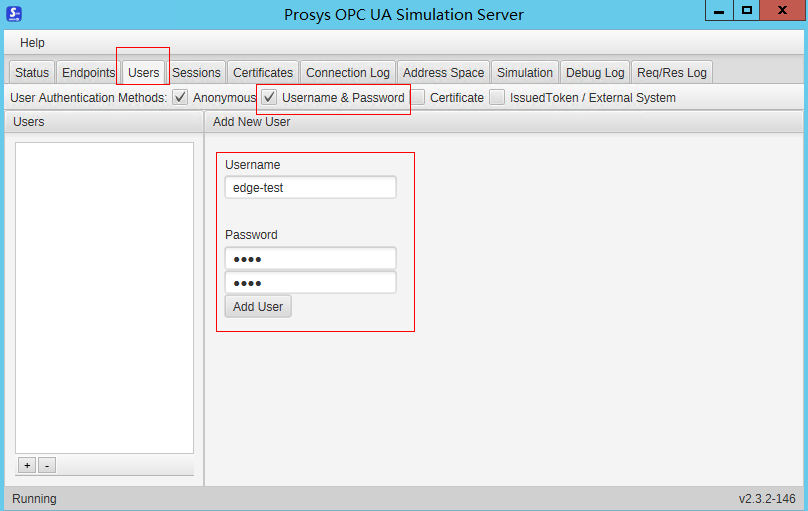
Task: Toggle the Anonymous authentication checkbox
Action: pyautogui.click(x=180, y=97)
